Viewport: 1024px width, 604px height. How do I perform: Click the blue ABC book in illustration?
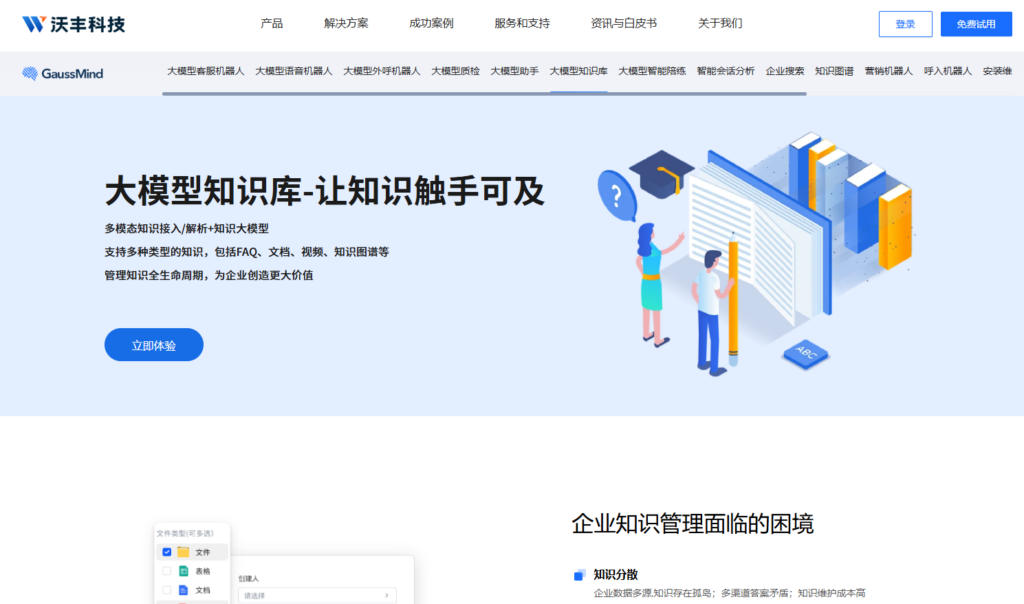(x=805, y=355)
